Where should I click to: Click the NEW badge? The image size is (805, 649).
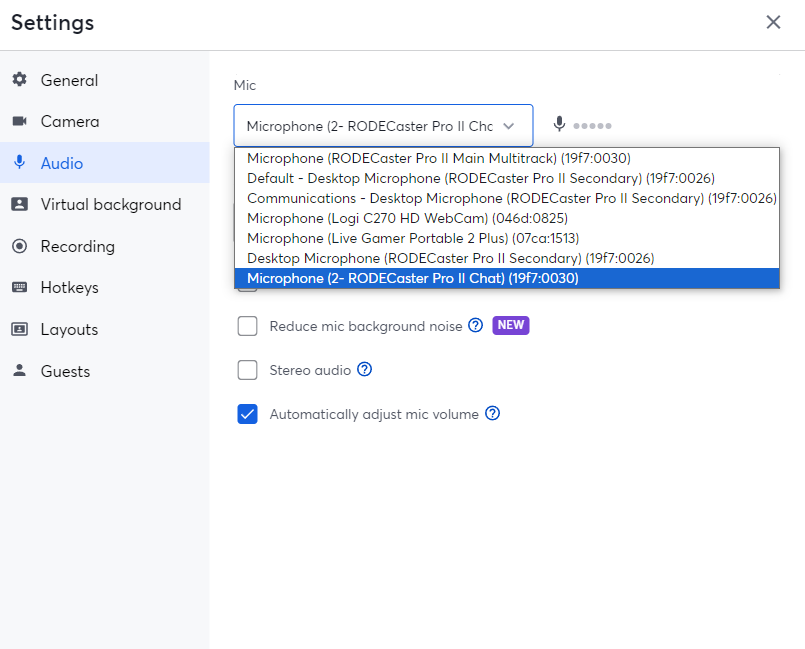click(x=511, y=325)
